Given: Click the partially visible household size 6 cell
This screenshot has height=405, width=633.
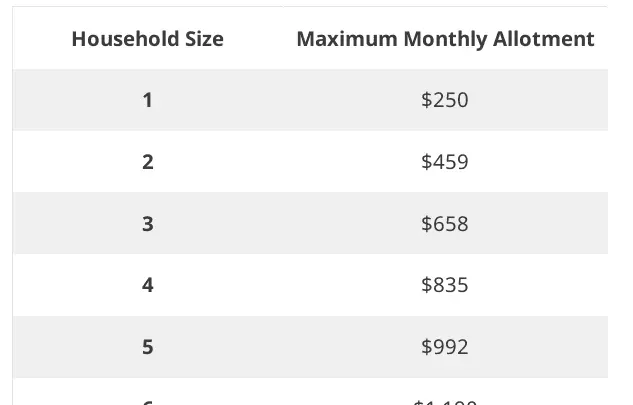Looking at the screenshot, I should [147, 399].
